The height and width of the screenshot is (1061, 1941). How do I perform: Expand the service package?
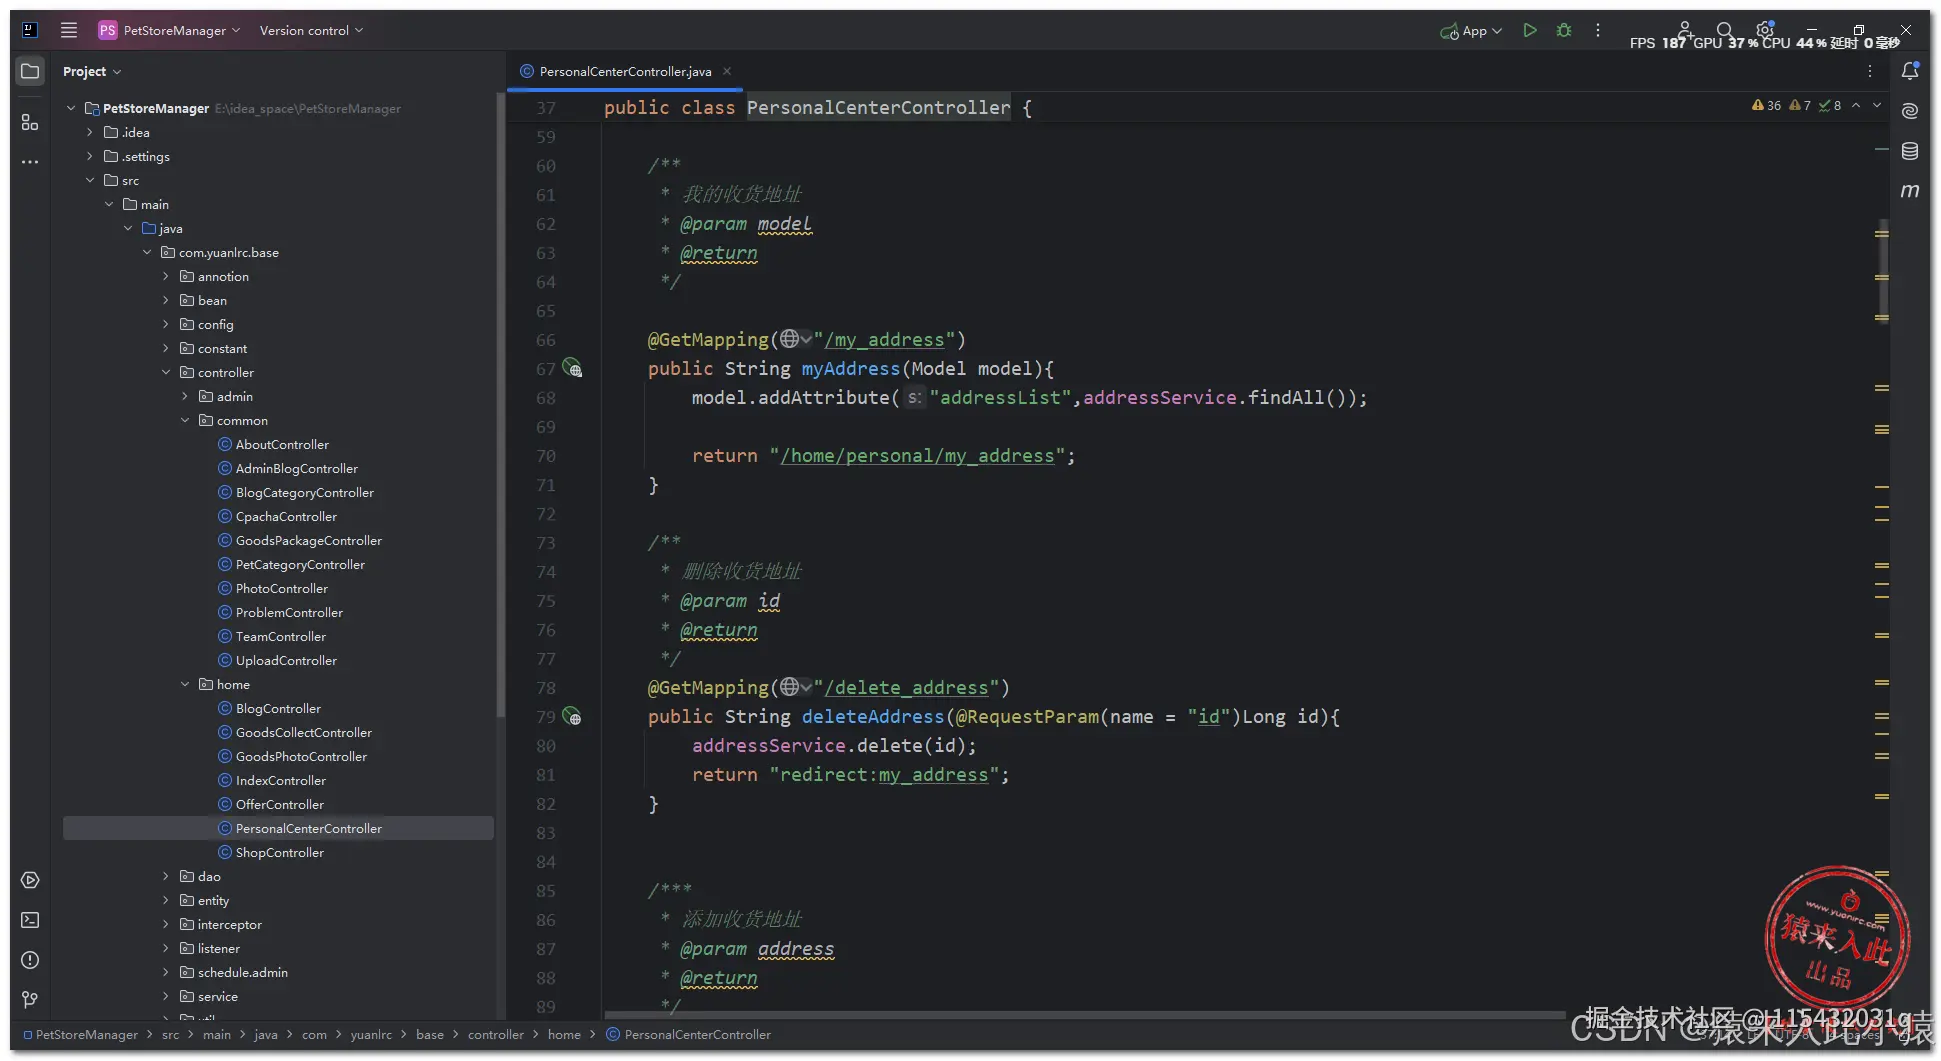[x=166, y=996]
